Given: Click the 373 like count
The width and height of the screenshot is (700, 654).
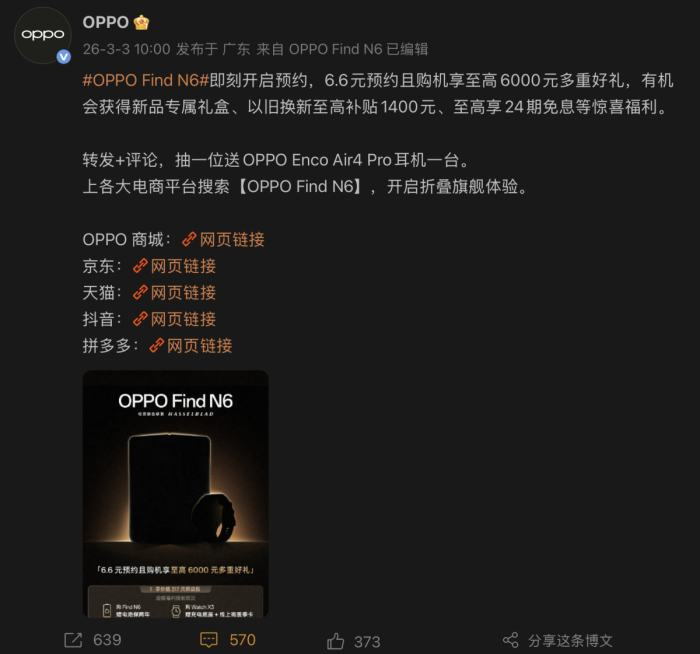Looking at the screenshot, I should pyautogui.click(x=367, y=642).
